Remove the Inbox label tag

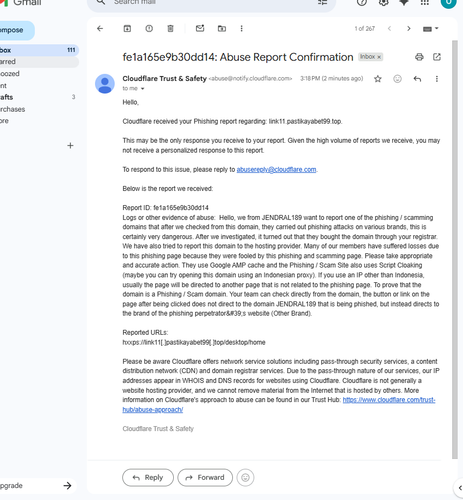click(379, 57)
